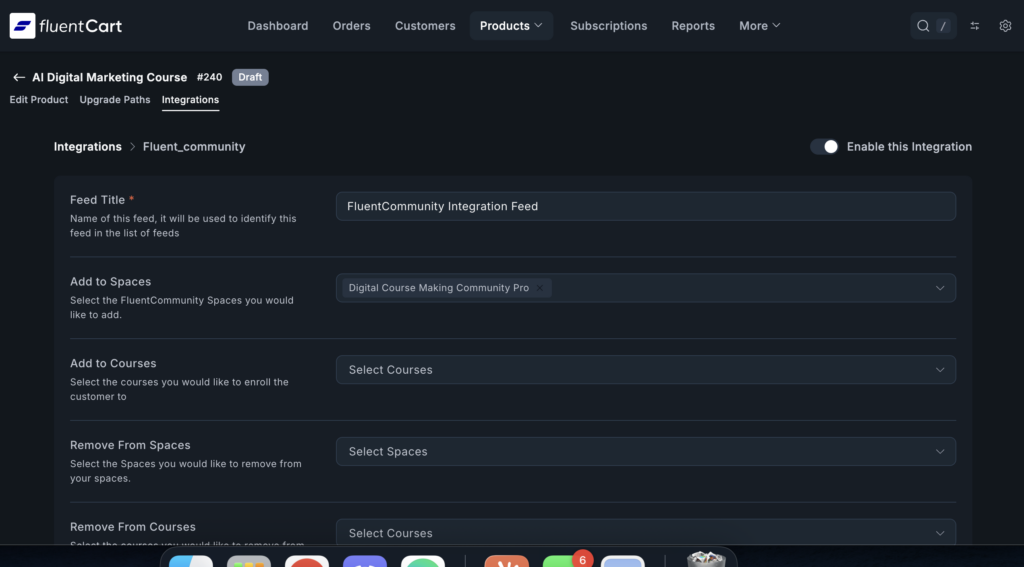
Task: Open Finder from the dock
Action: pyautogui.click(x=191, y=561)
